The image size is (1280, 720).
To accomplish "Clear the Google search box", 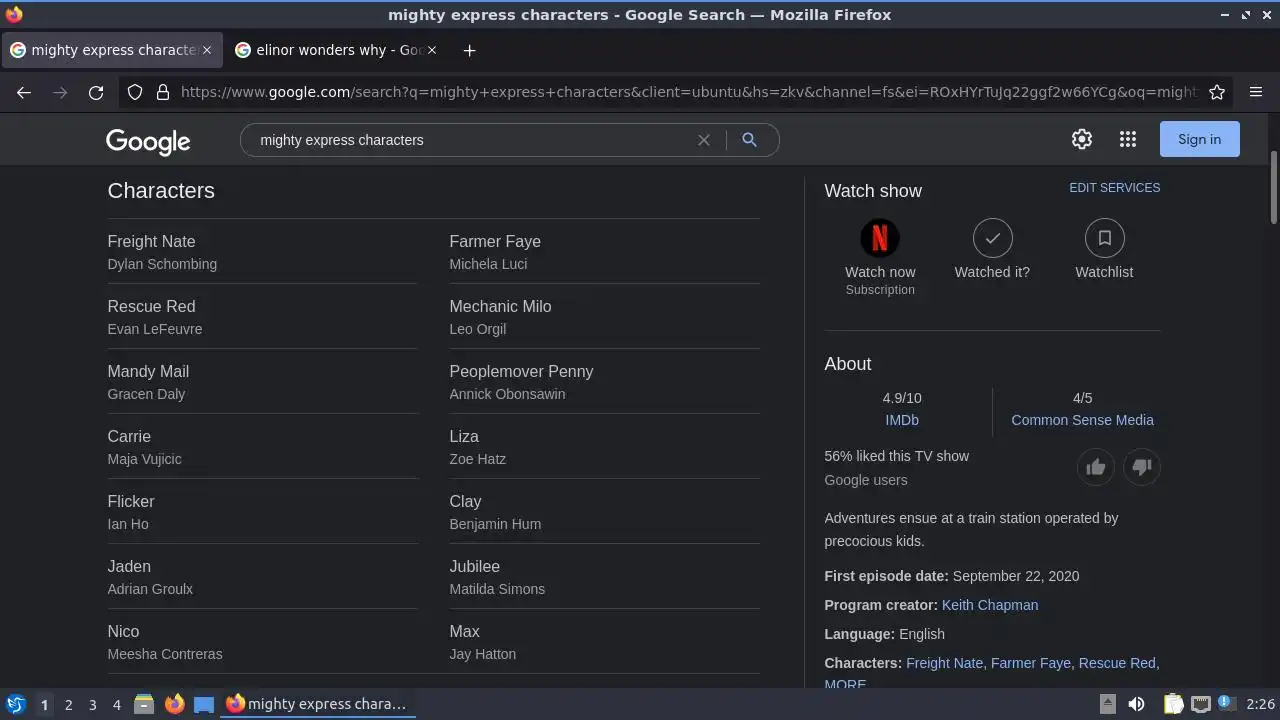I will click(x=704, y=140).
